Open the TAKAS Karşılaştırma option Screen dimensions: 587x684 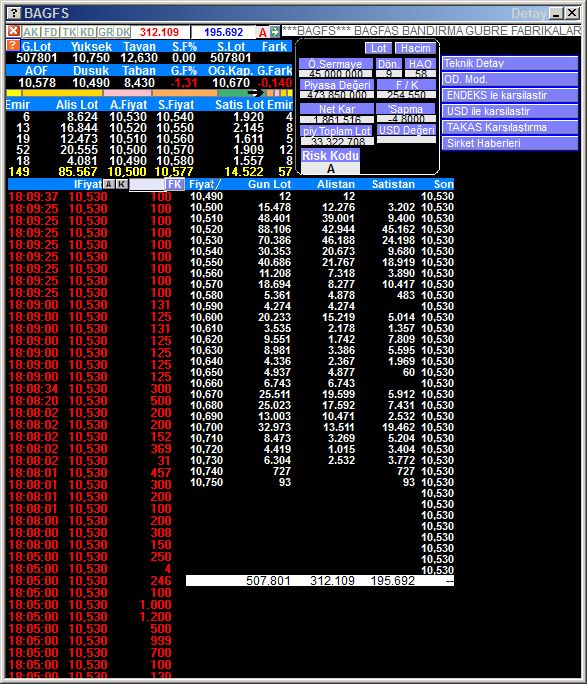[510, 127]
